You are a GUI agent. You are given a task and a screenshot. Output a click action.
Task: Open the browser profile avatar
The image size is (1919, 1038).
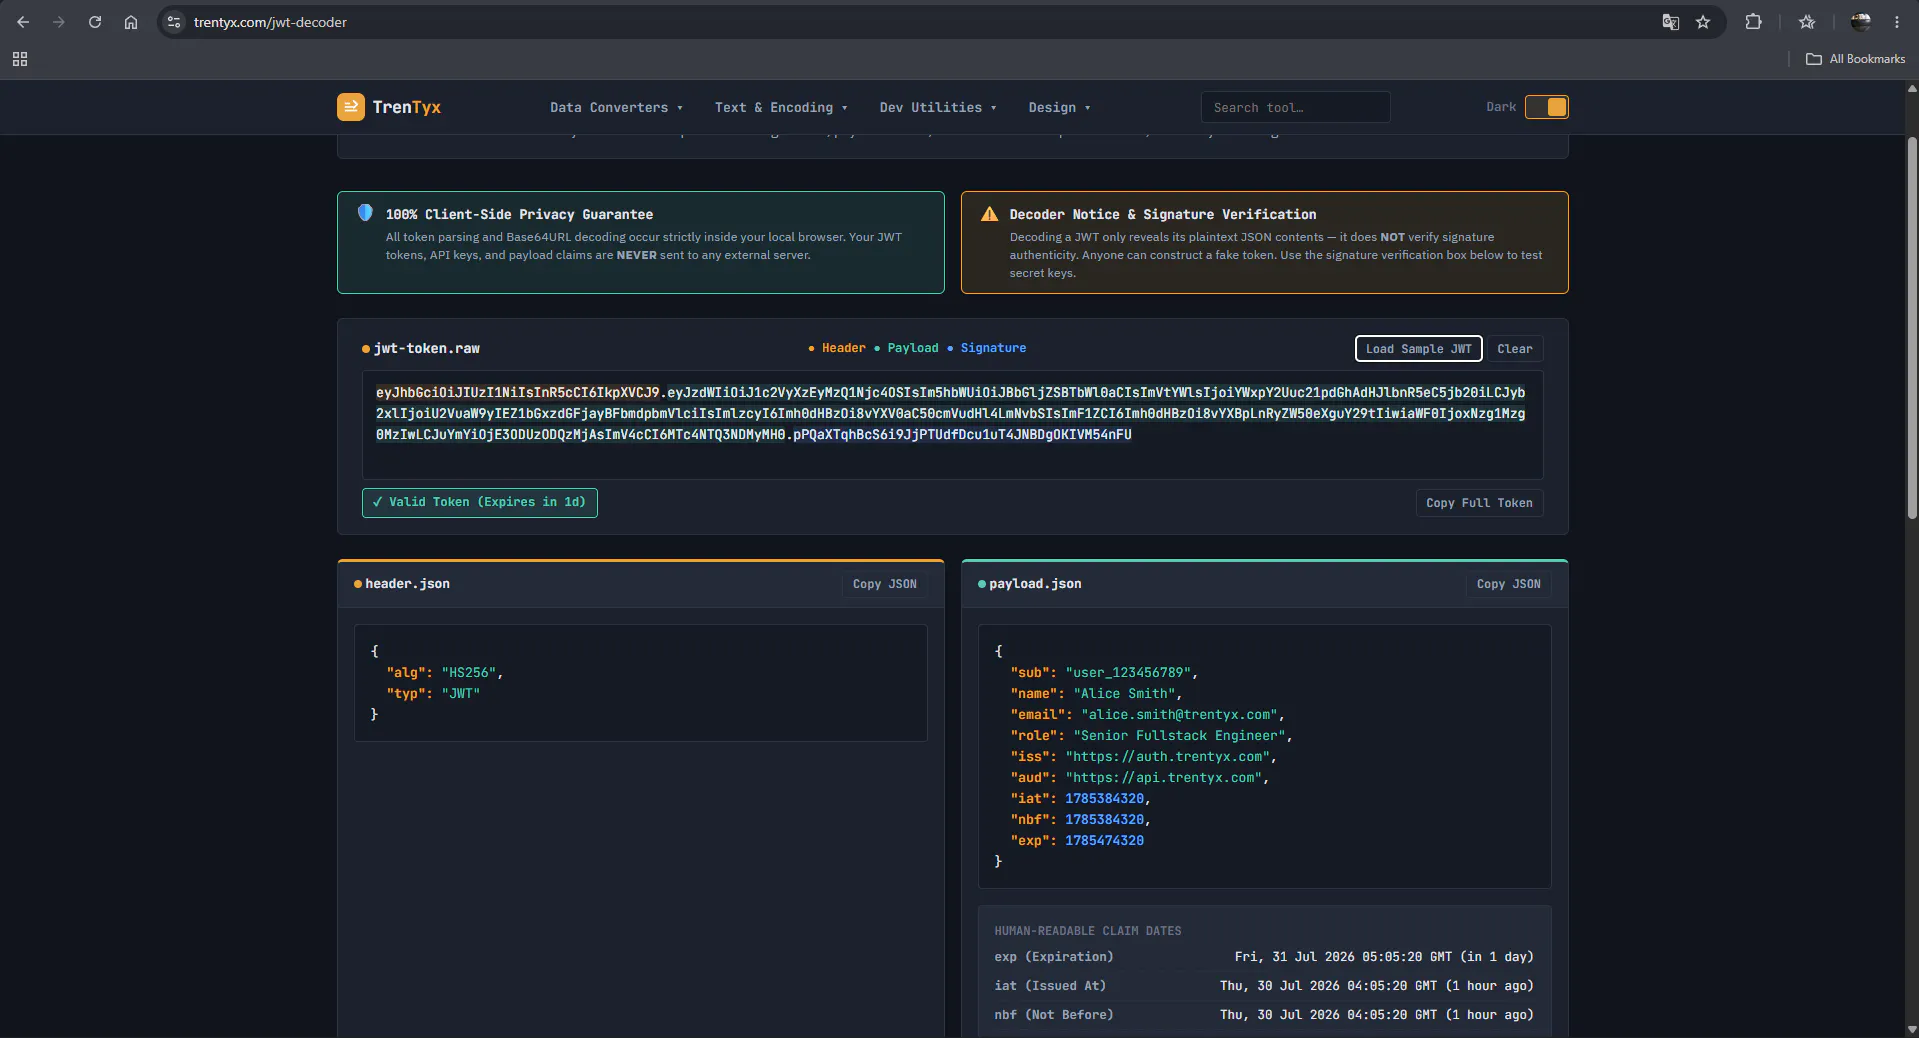(1861, 22)
